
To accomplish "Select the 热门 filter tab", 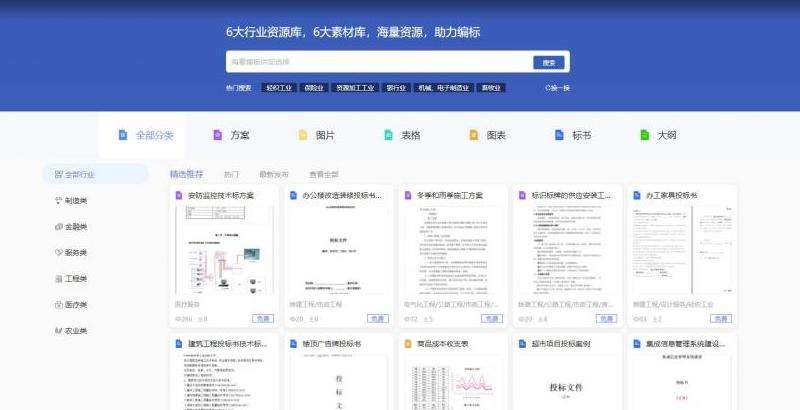I will (x=231, y=174).
